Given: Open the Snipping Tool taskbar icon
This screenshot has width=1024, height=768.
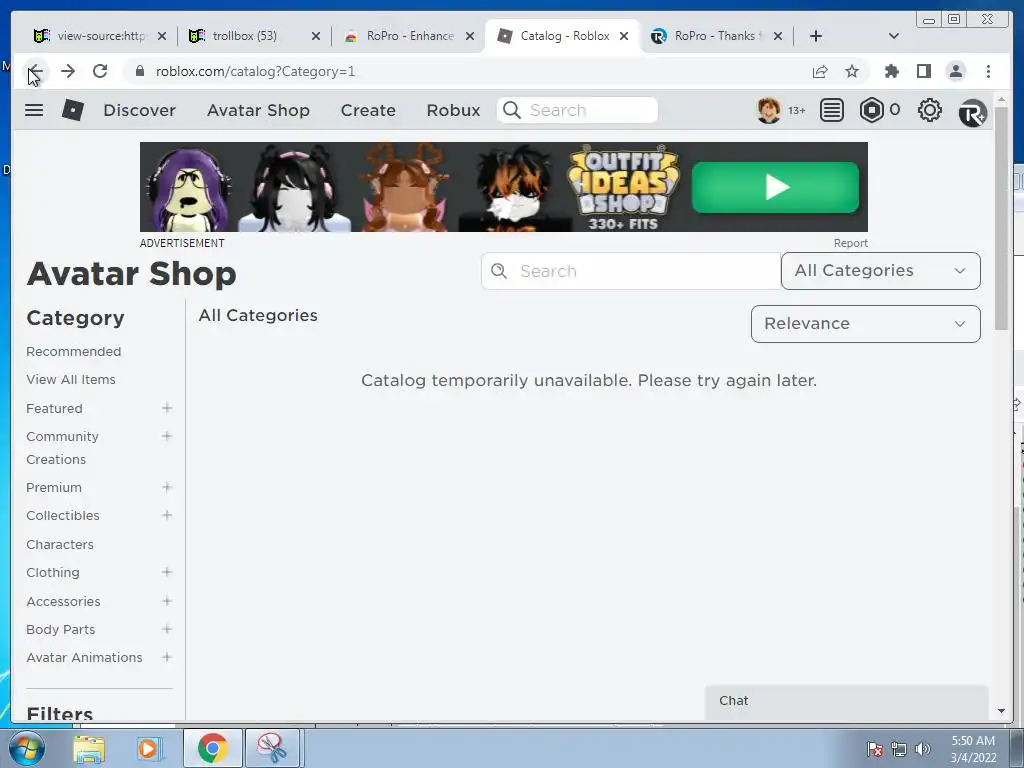Looking at the screenshot, I should (x=272, y=748).
